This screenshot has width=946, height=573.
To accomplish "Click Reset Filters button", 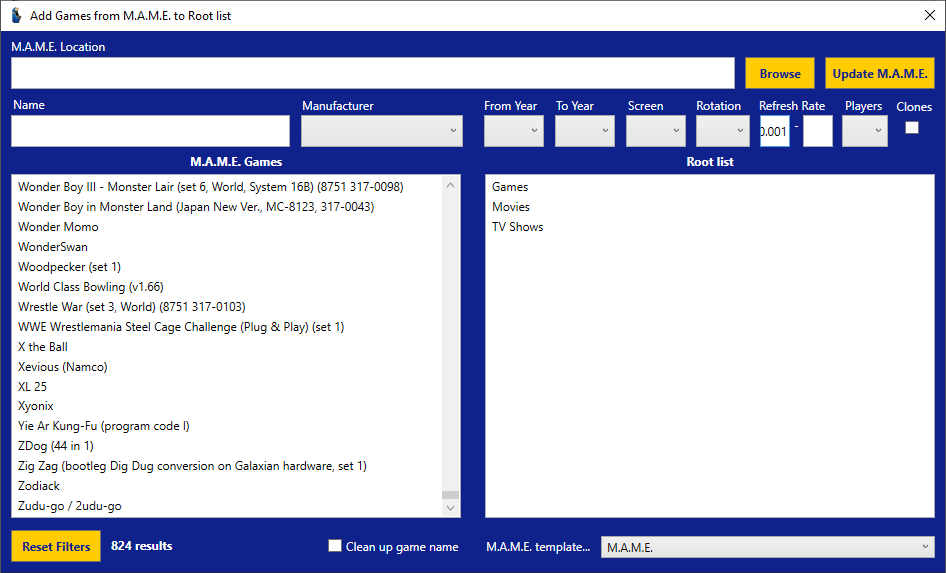I will pyautogui.click(x=56, y=546).
